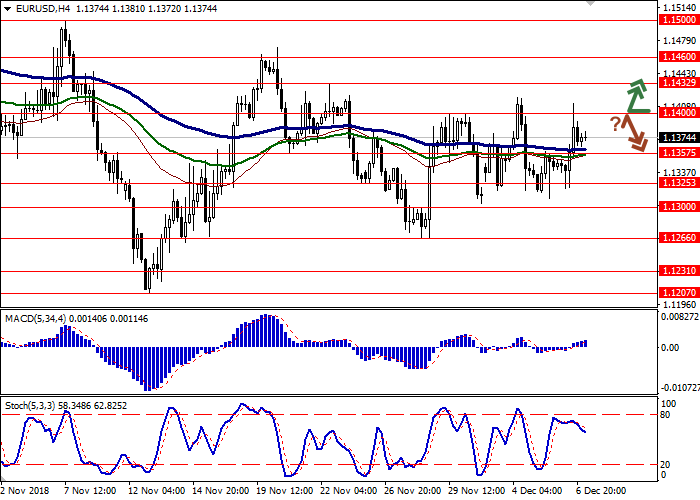Click the green upward forecast arrow

[x=637, y=95]
